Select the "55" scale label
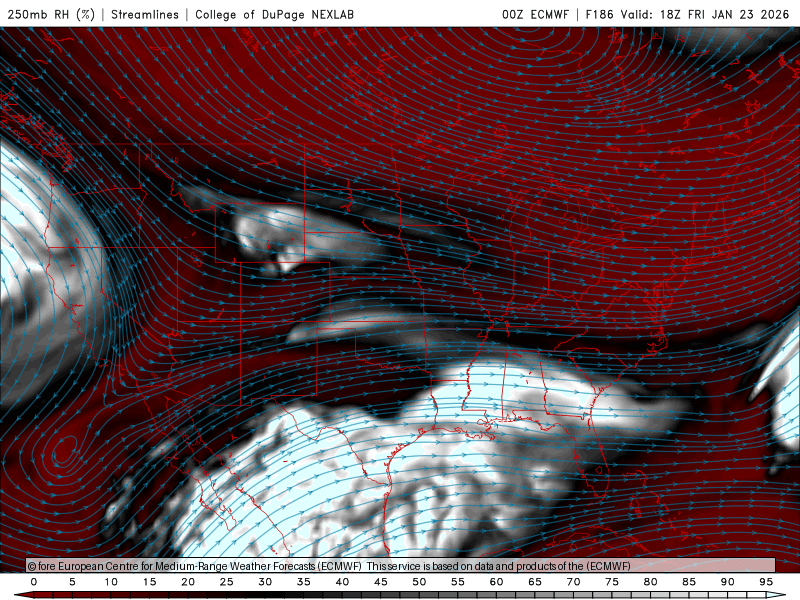Screen dimensions: 800x600 pyautogui.click(x=458, y=582)
